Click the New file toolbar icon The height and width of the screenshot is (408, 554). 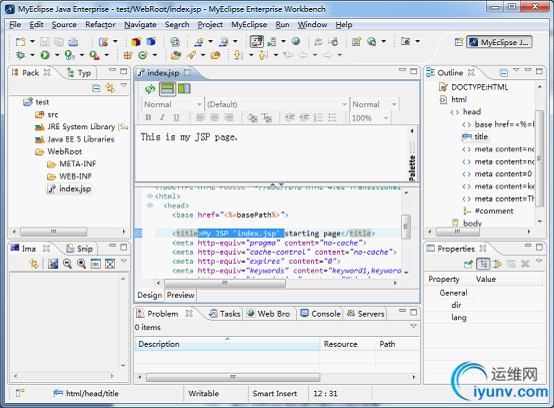tap(20, 42)
